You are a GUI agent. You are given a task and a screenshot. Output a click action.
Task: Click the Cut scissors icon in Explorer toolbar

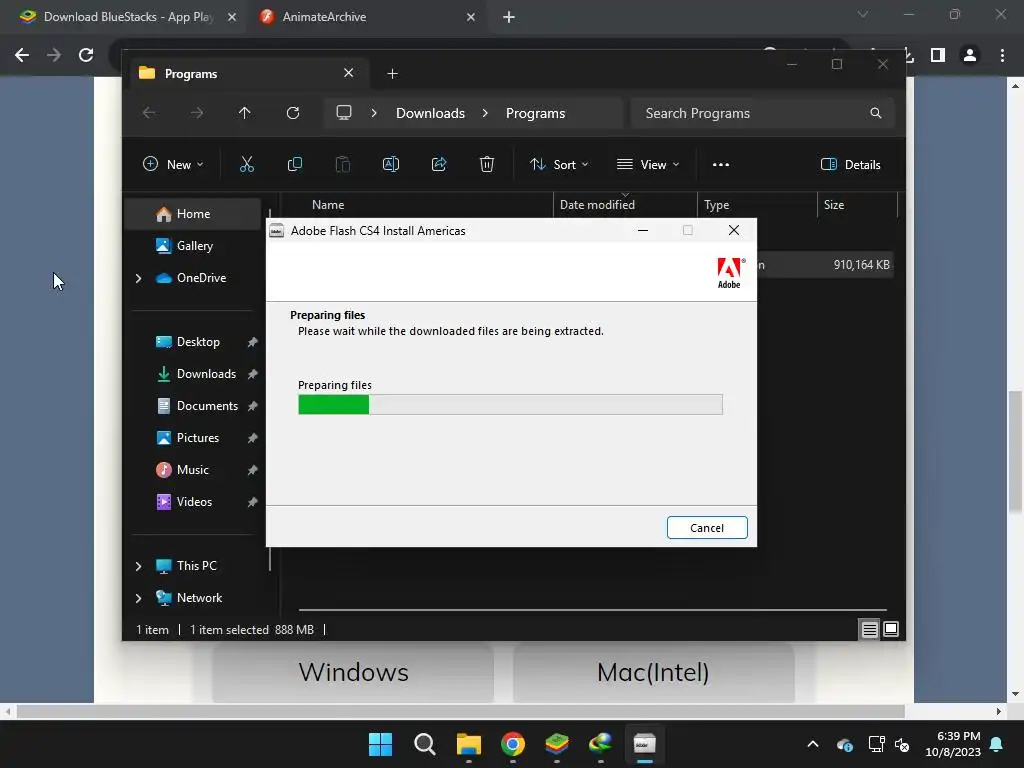[x=246, y=165]
